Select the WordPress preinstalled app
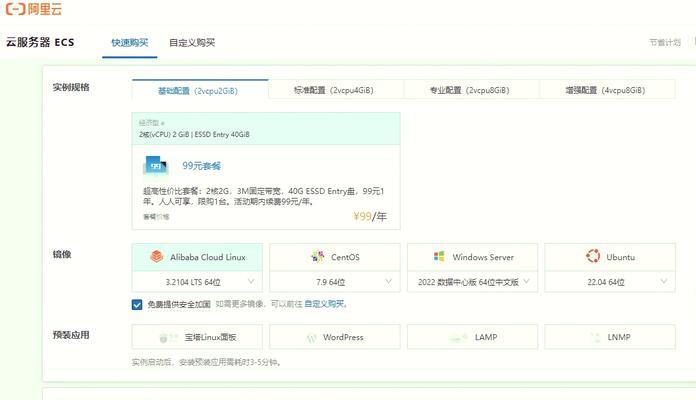696x400 pixels. [335, 337]
